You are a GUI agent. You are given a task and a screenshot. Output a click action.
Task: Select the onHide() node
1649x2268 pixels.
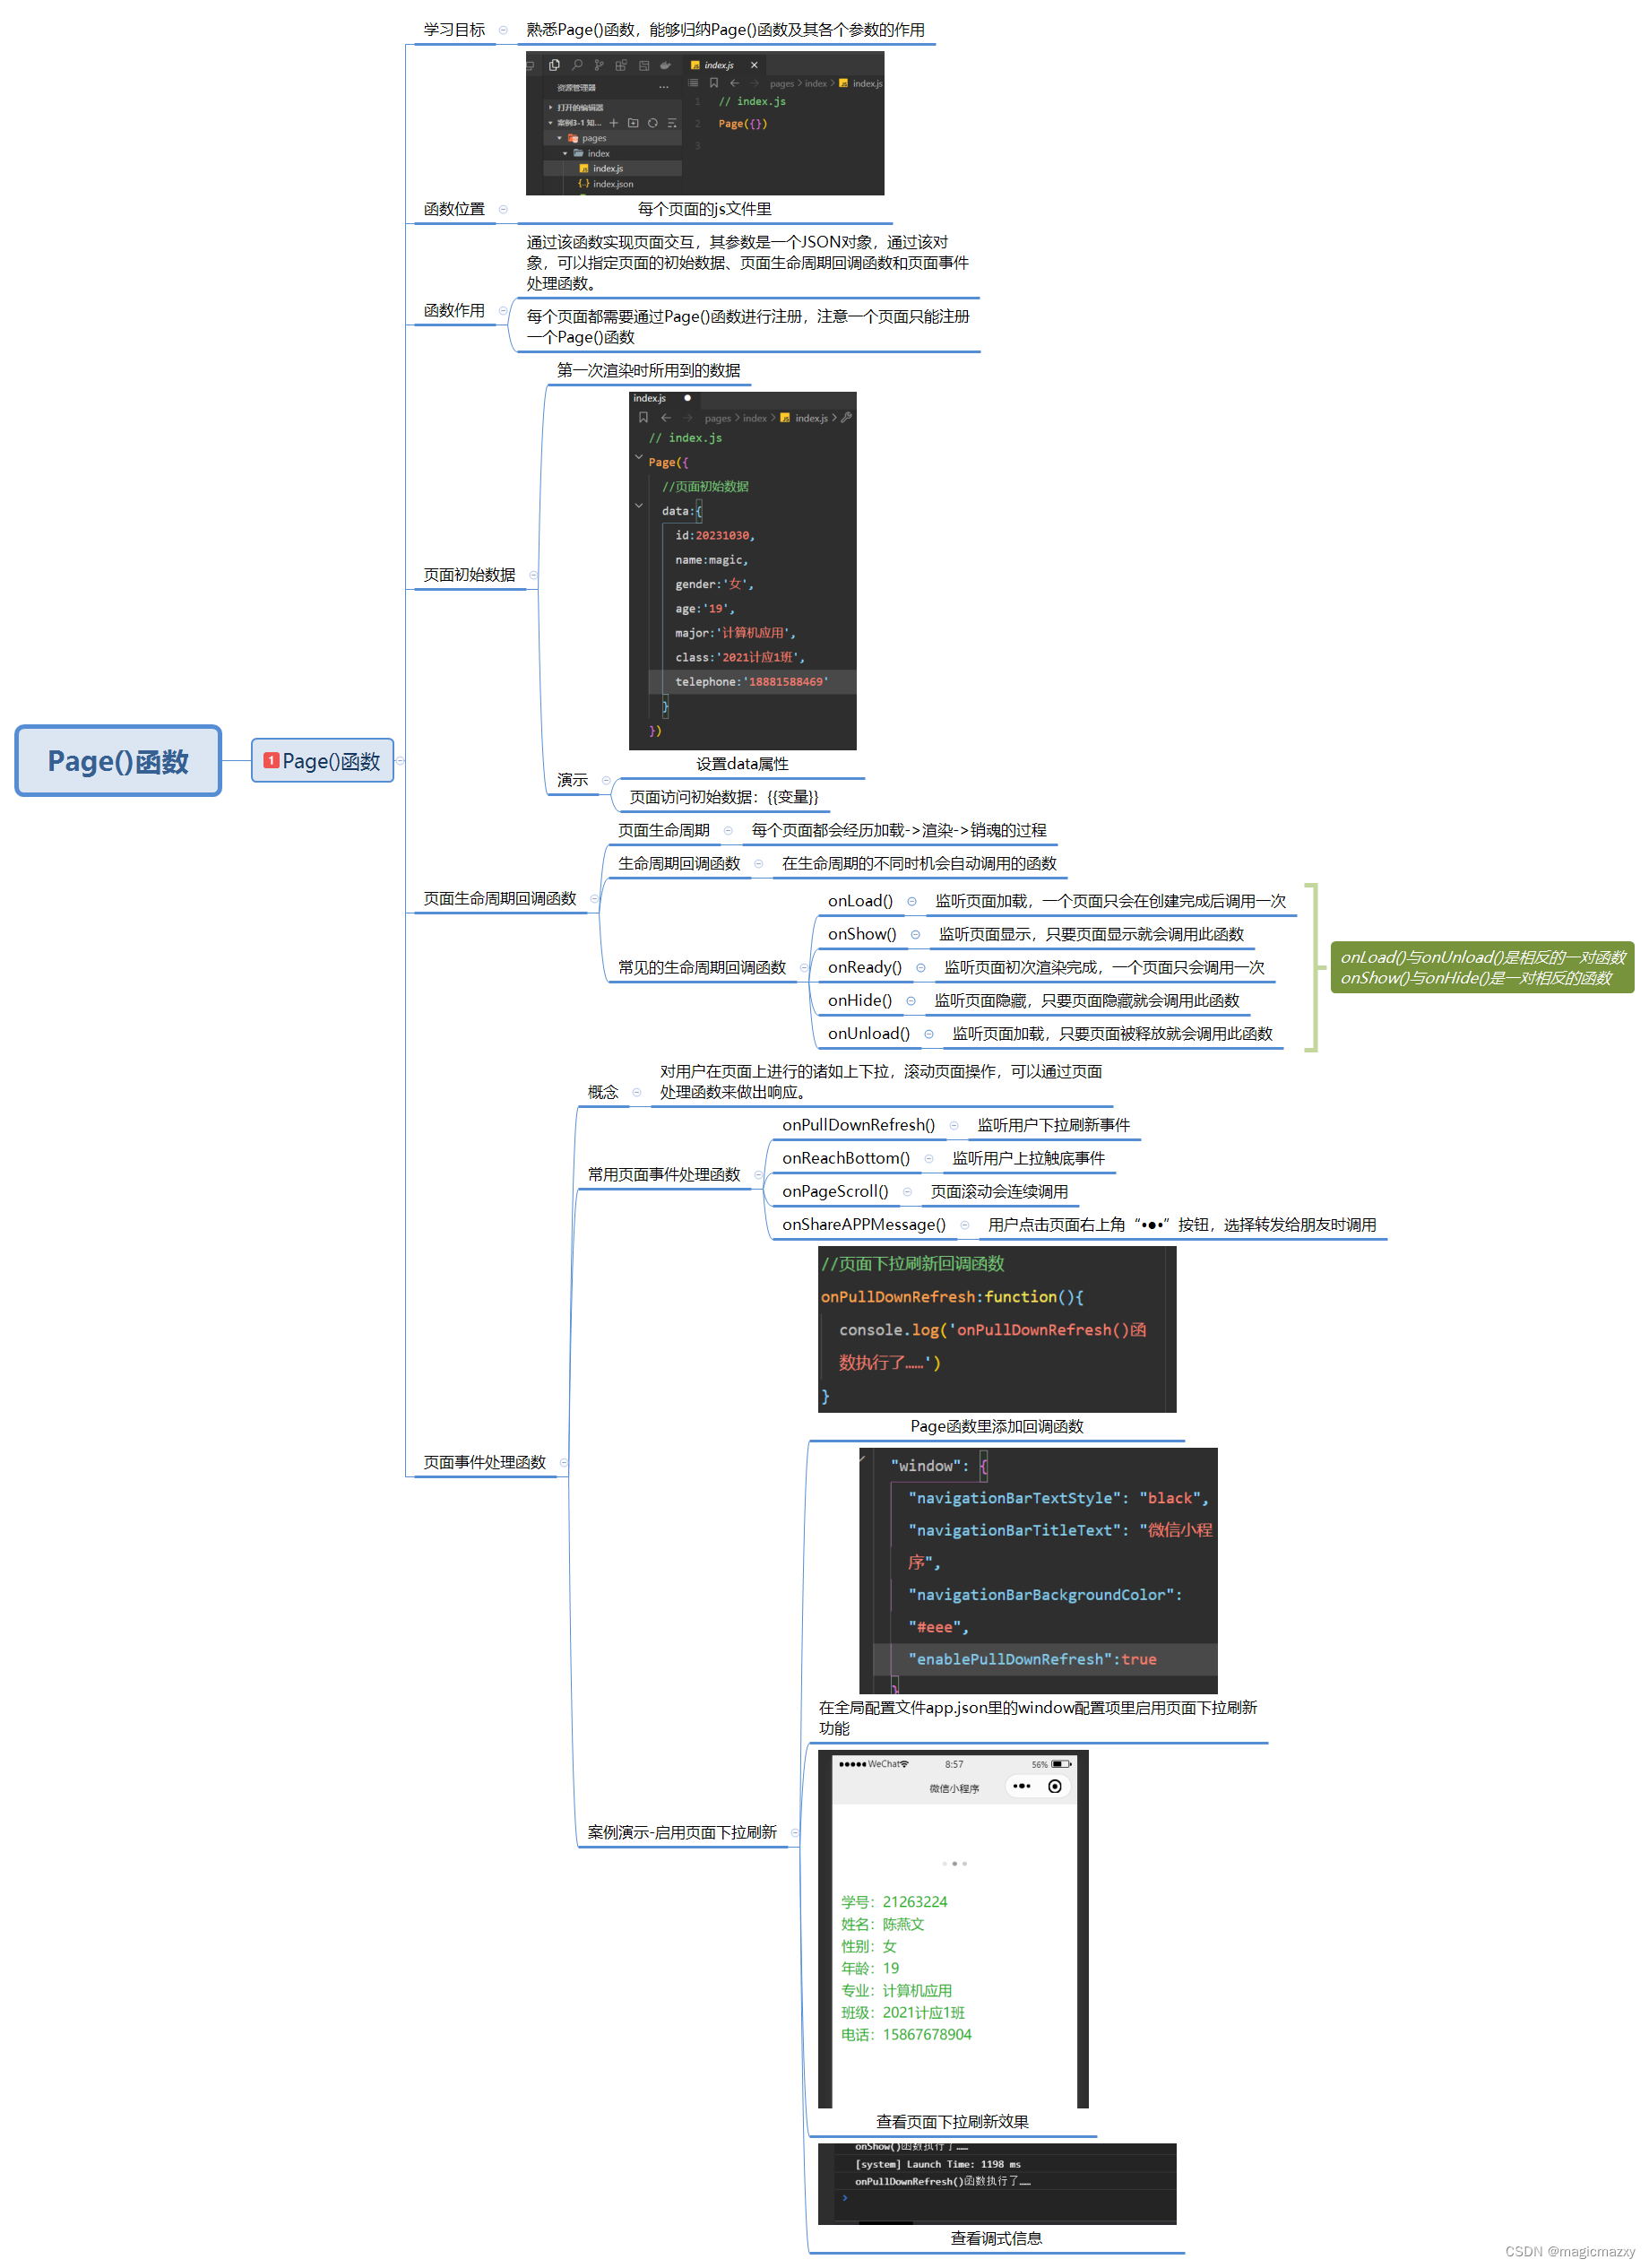click(x=860, y=1001)
